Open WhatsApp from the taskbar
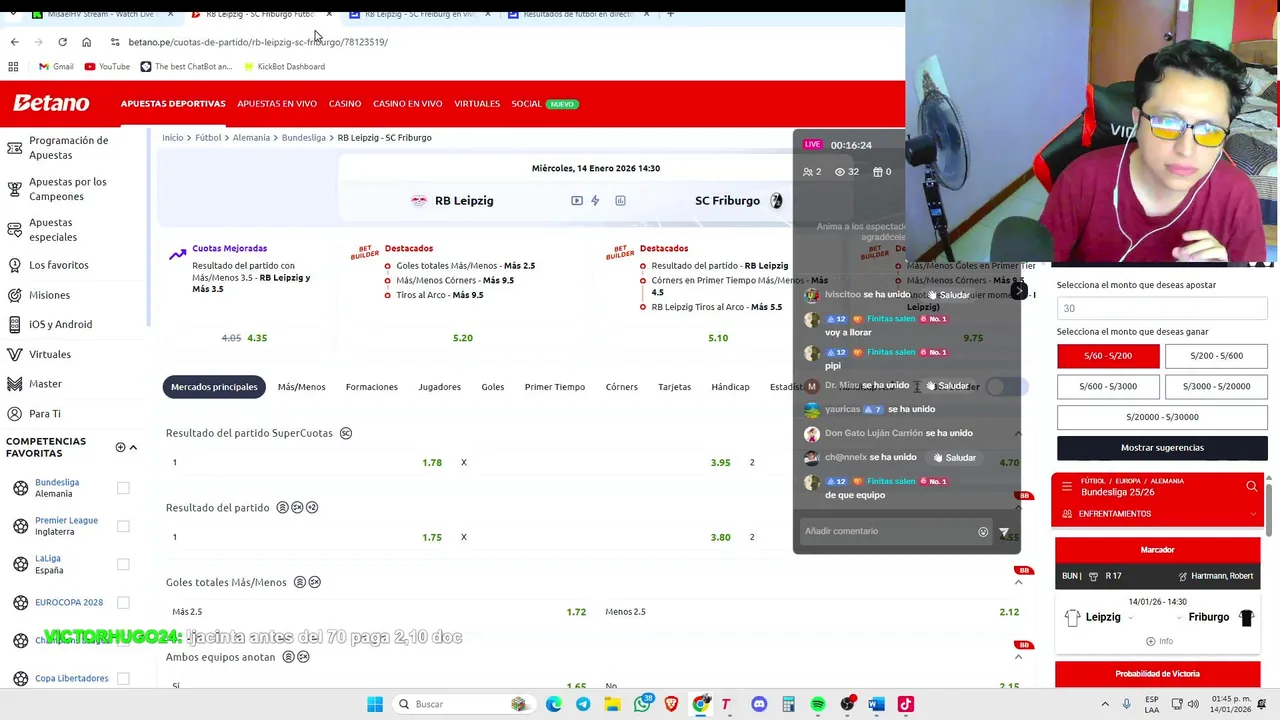The width and height of the screenshot is (1280, 720). [x=642, y=704]
